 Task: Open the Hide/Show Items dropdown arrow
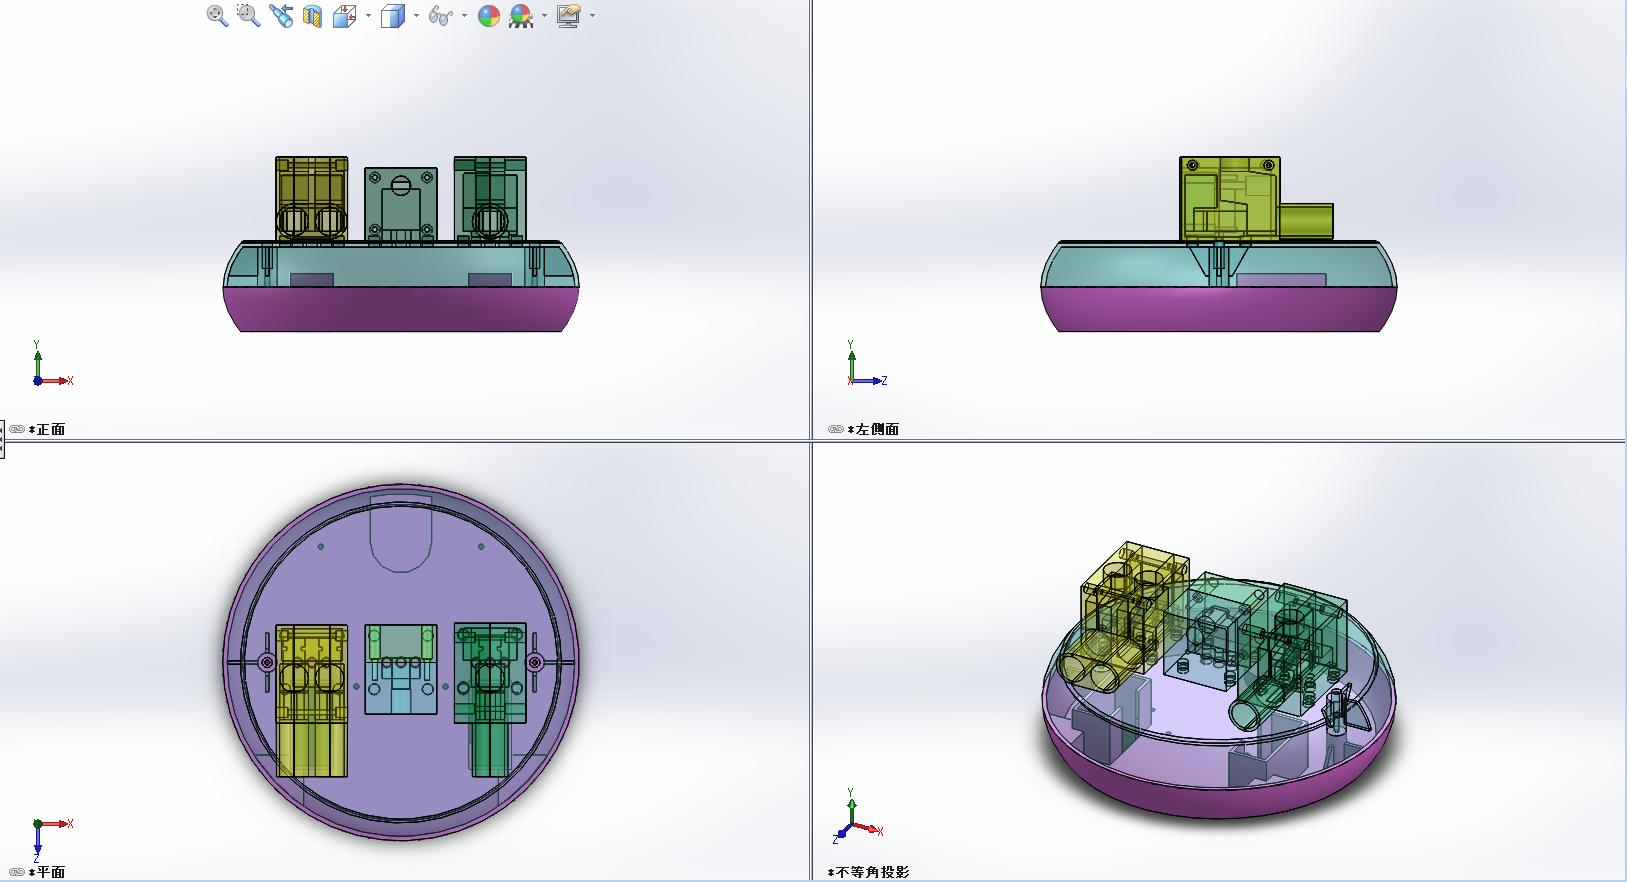464,16
